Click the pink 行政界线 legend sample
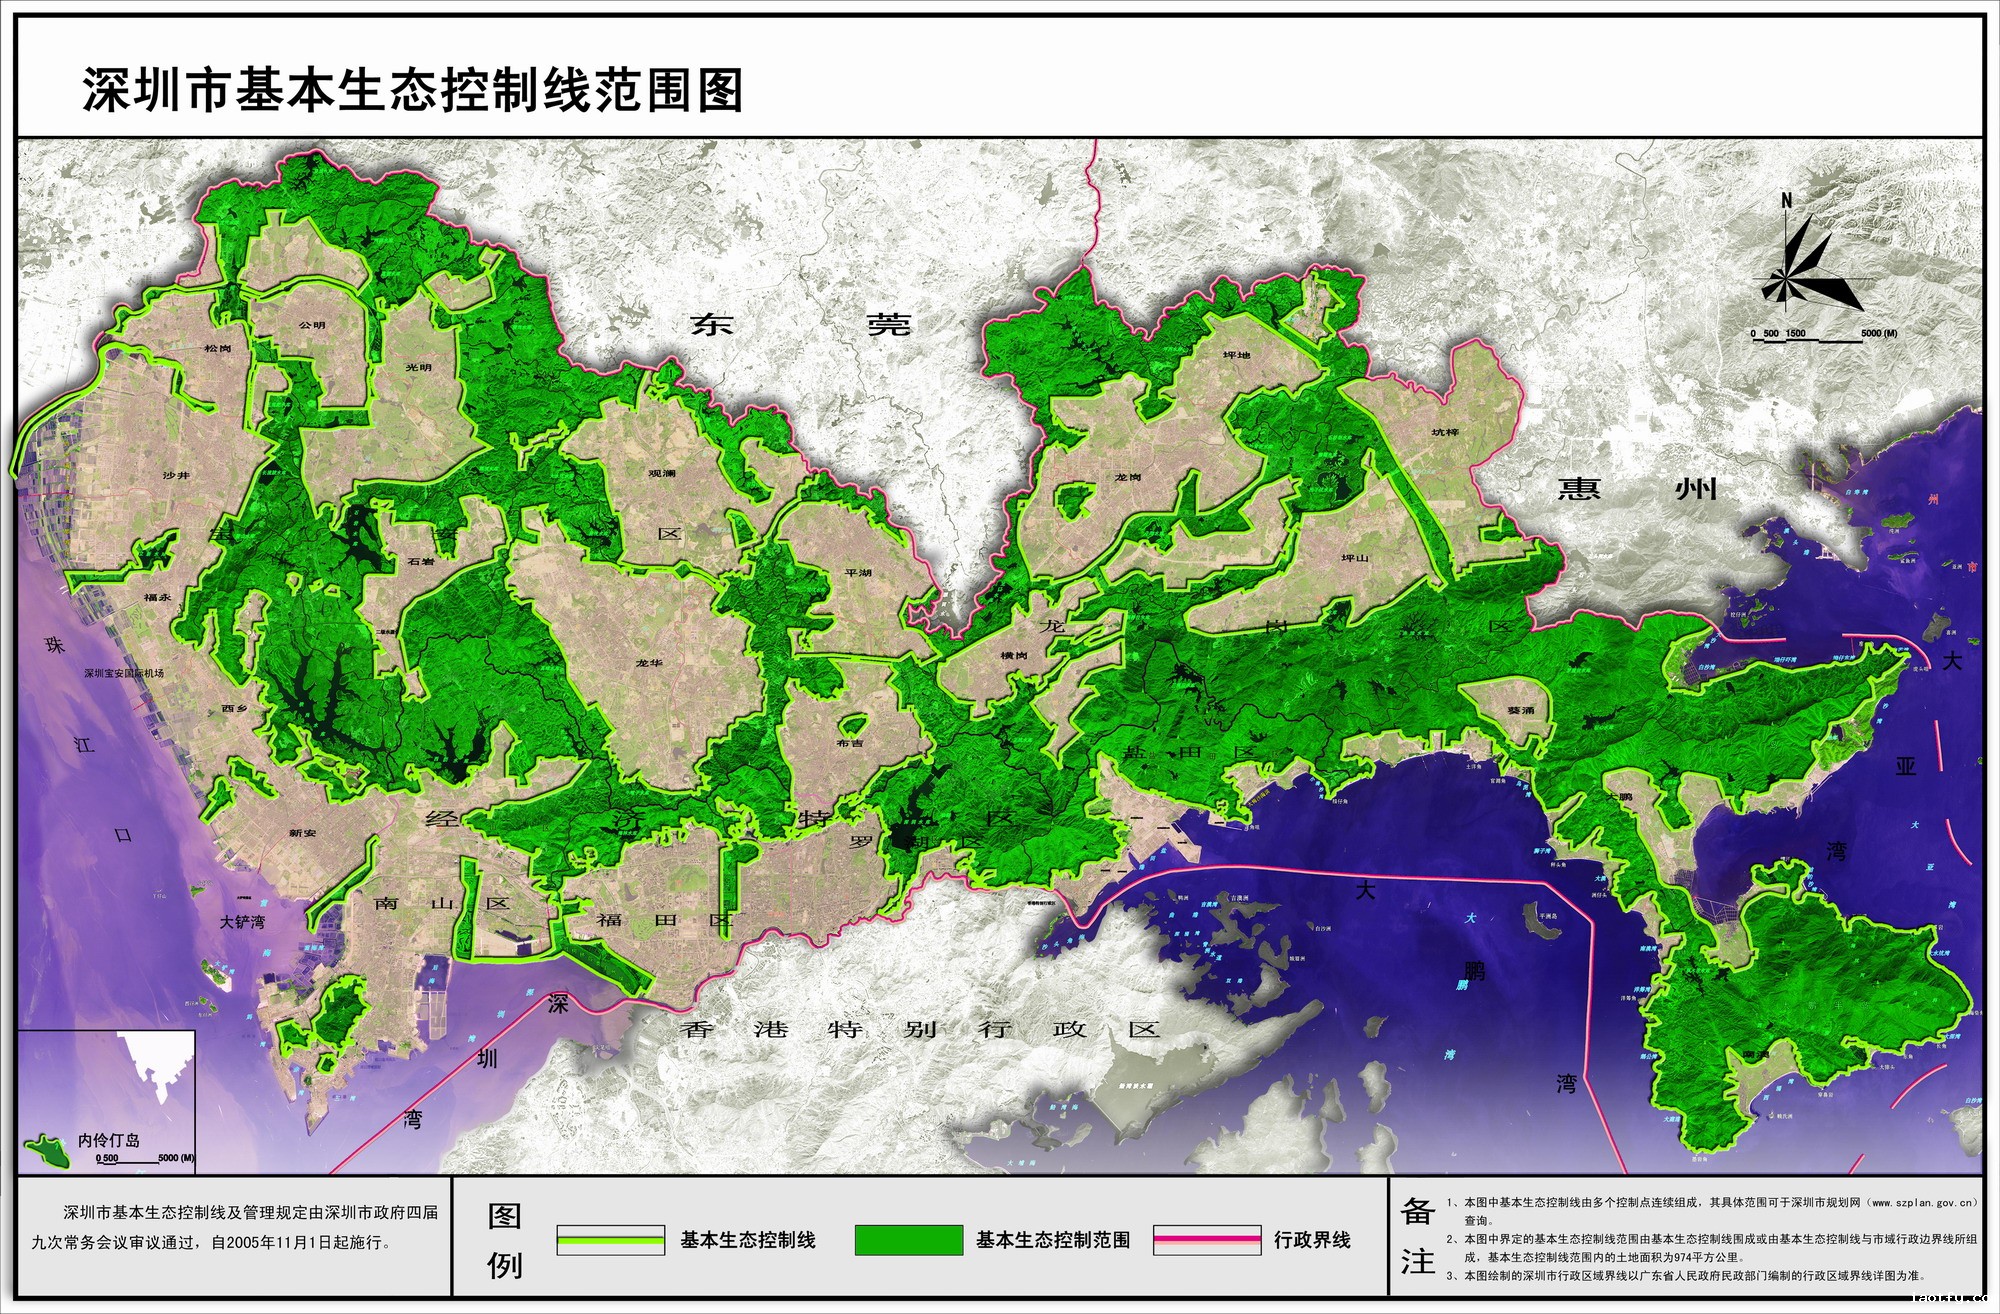Image resolution: width=2000 pixels, height=1314 pixels. 1206,1240
